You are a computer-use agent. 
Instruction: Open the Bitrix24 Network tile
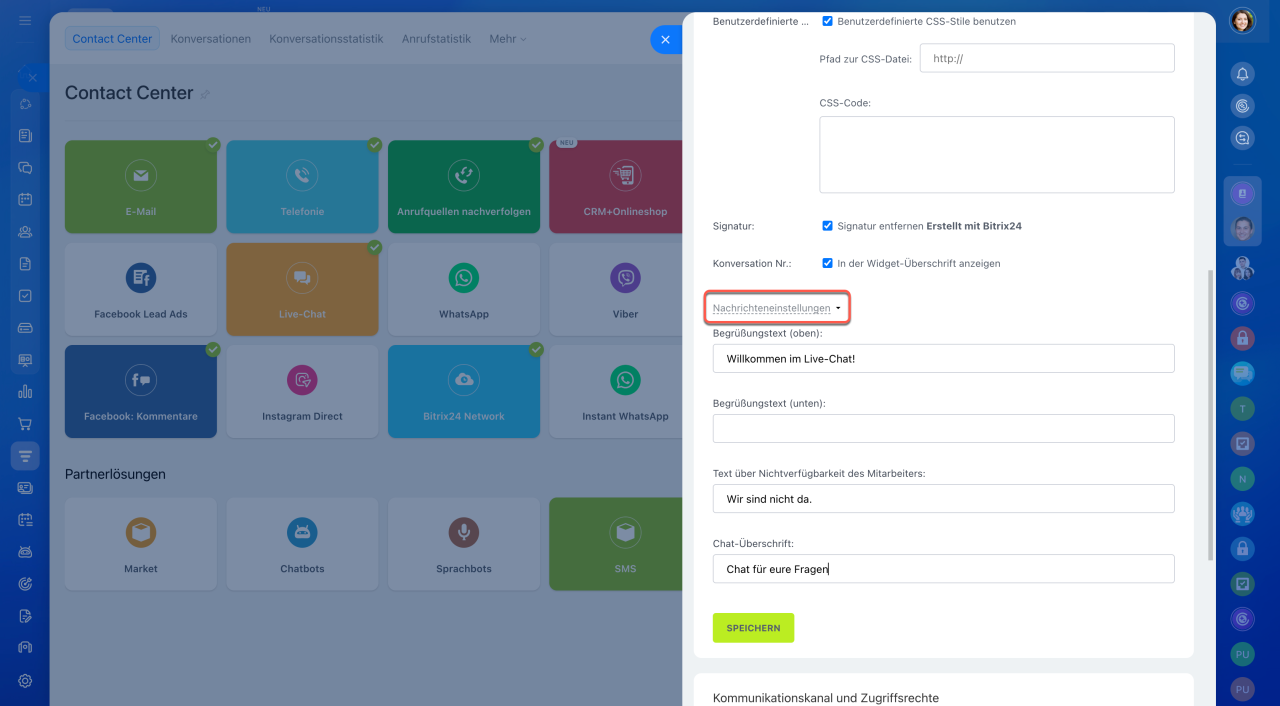[464, 391]
